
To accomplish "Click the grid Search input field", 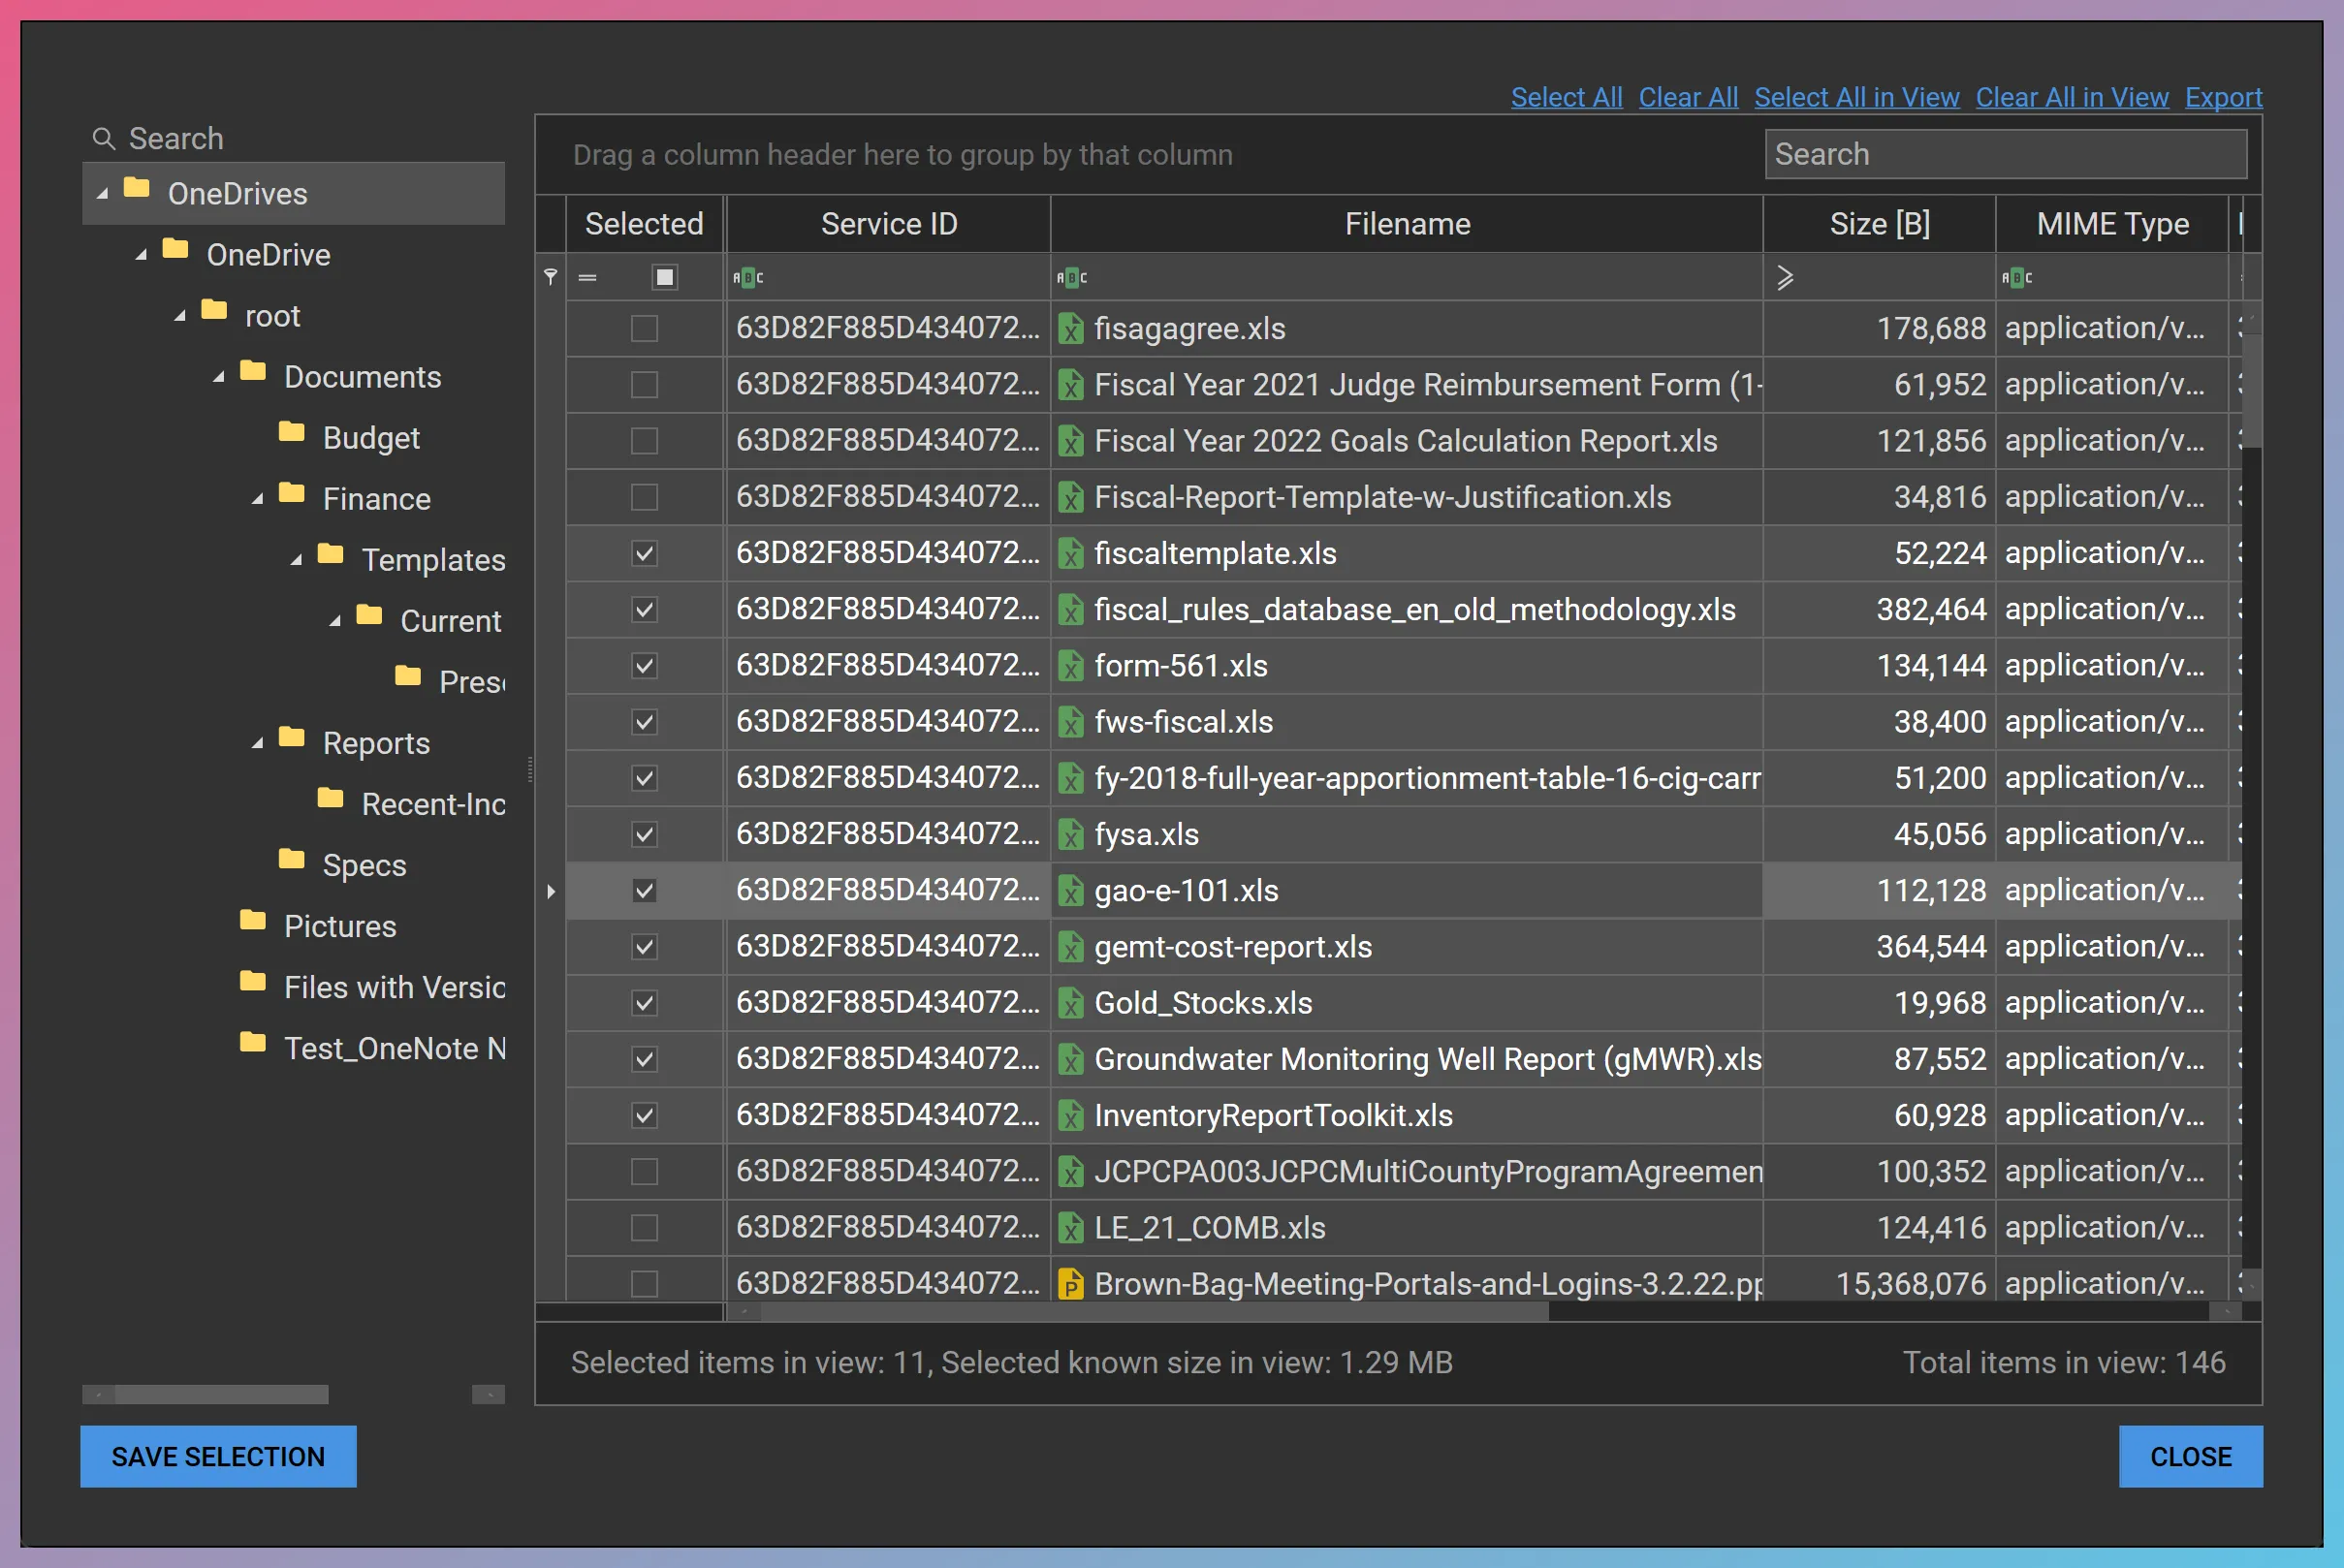I will click(x=2006, y=154).
